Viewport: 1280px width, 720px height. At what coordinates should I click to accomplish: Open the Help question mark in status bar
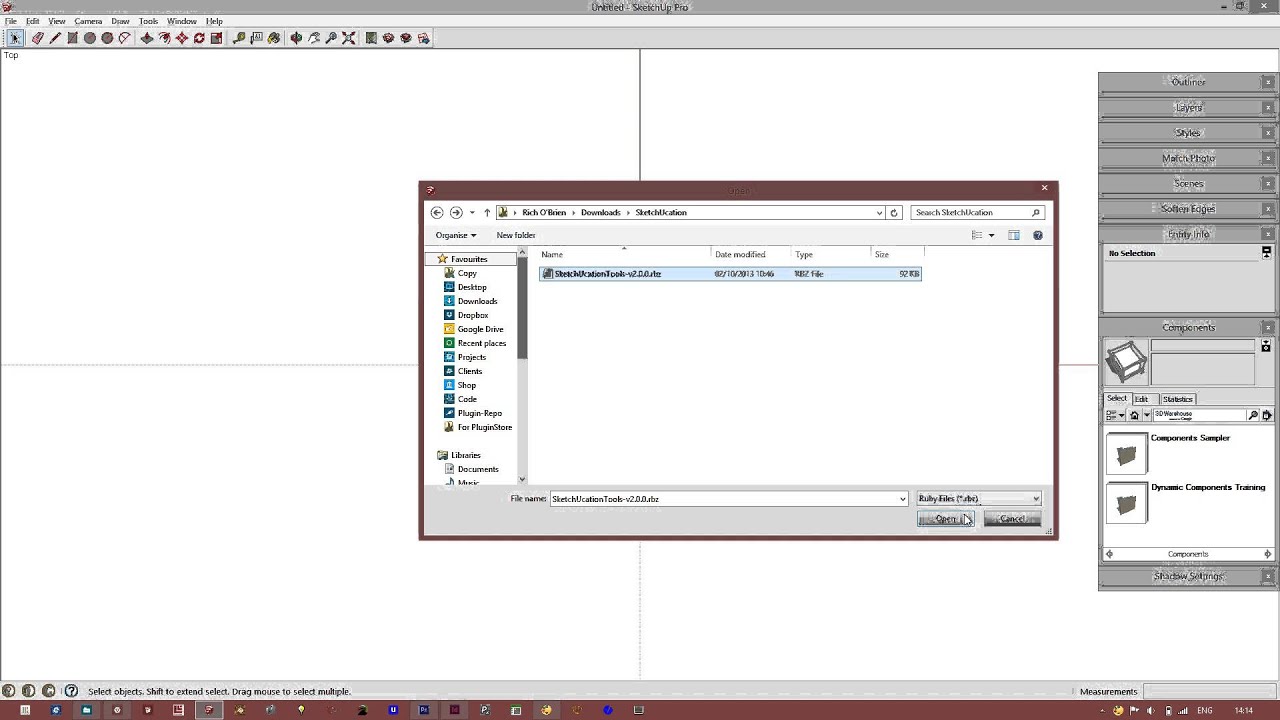click(71, 691)
